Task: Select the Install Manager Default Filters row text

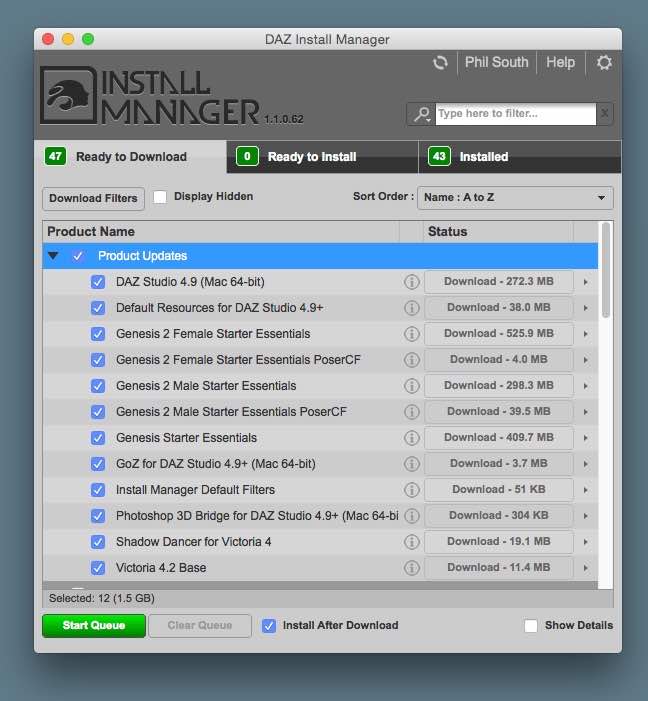Action: pyautogui.click(x=195, y=490)
